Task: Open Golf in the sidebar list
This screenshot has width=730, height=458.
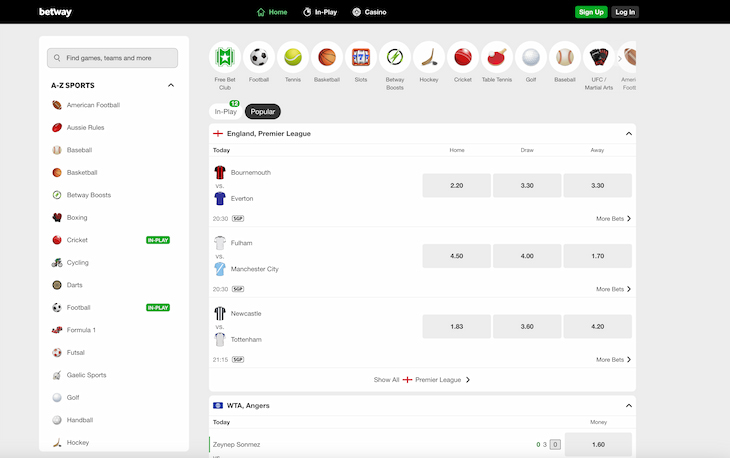Action: pyautogui.click(x=73, y=397)
